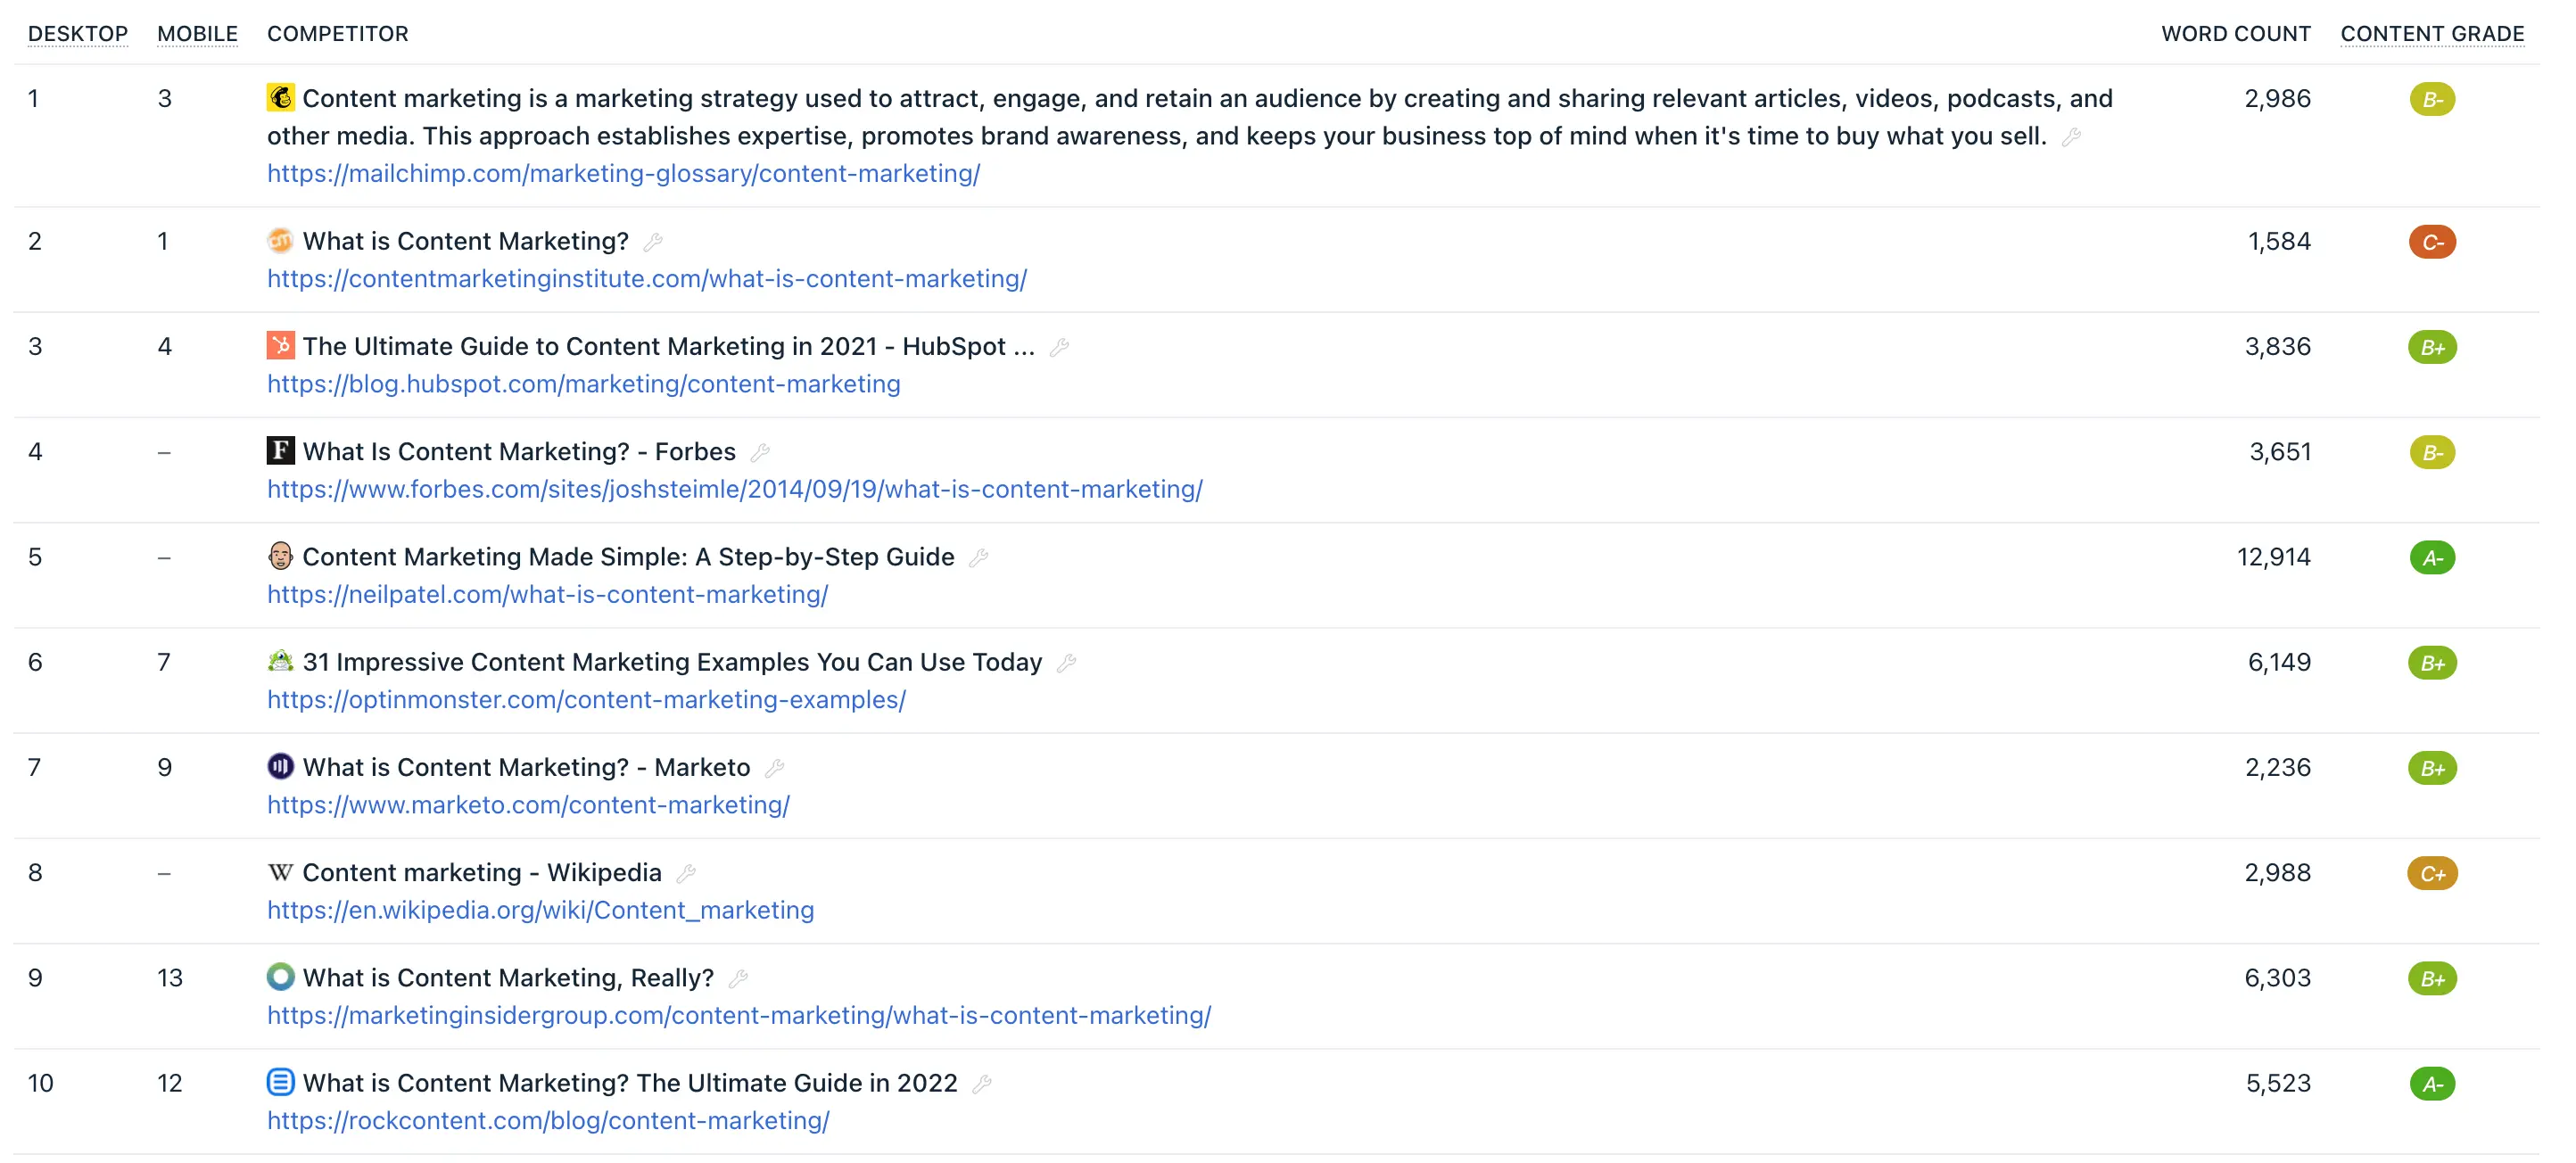The width and height of the screenshot is (2576, 1163).
Task: Click wrench icon next to Rock Content title
Action: click(982, 1084)
